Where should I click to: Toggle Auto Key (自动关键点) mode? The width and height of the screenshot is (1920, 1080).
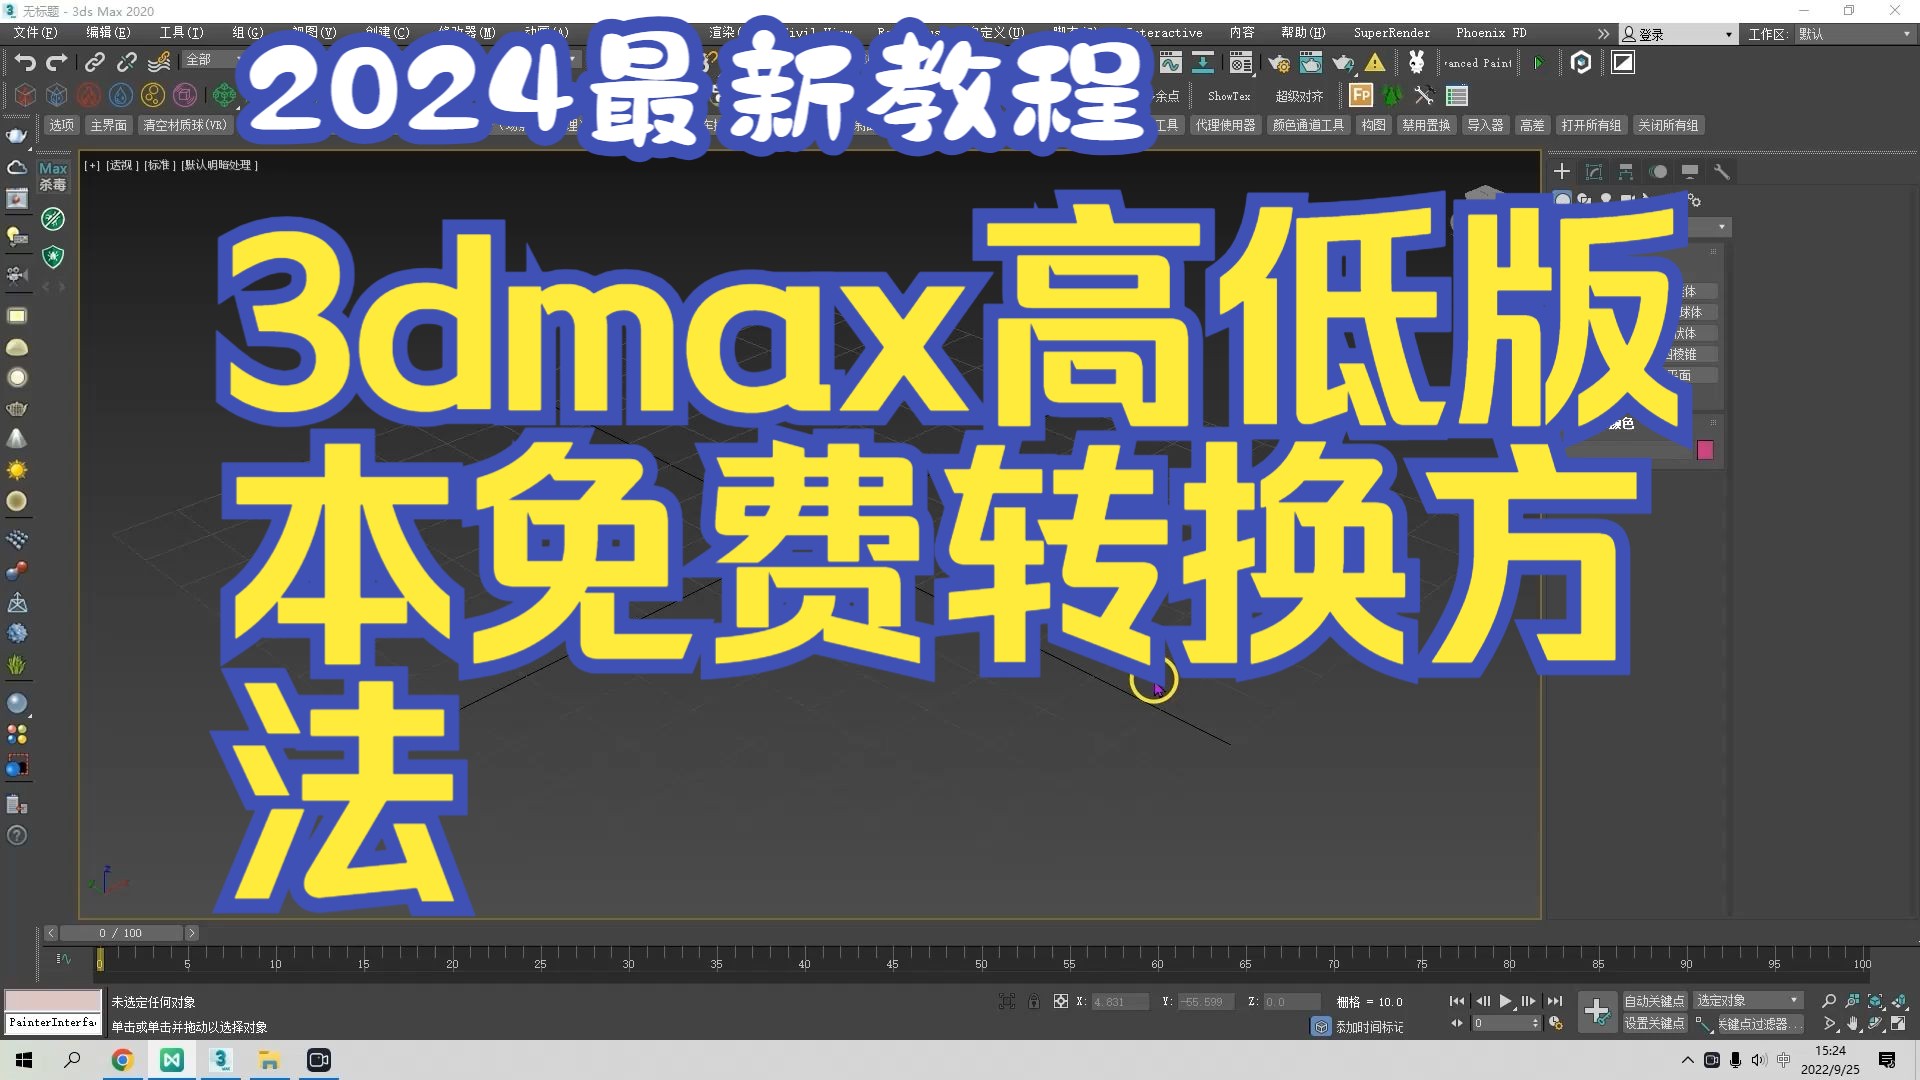[1654, 1001]
